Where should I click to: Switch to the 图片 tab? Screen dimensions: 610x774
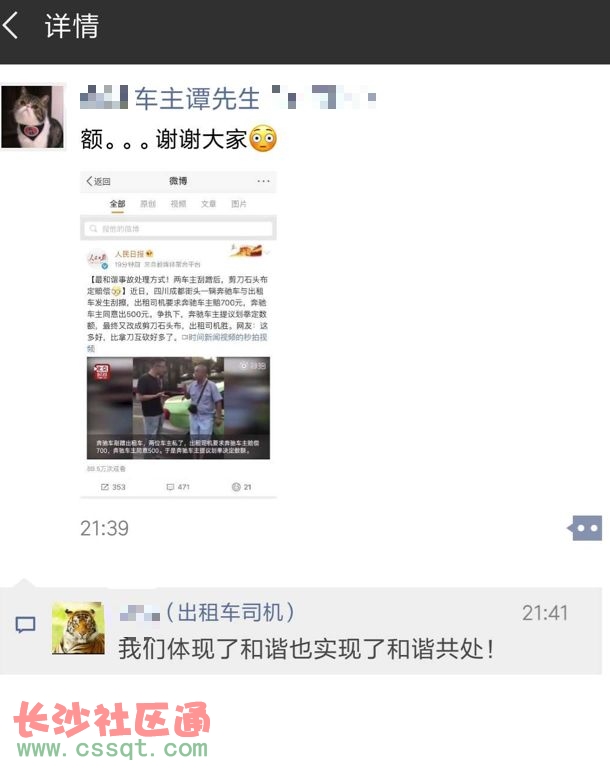[x=239, y=204]
